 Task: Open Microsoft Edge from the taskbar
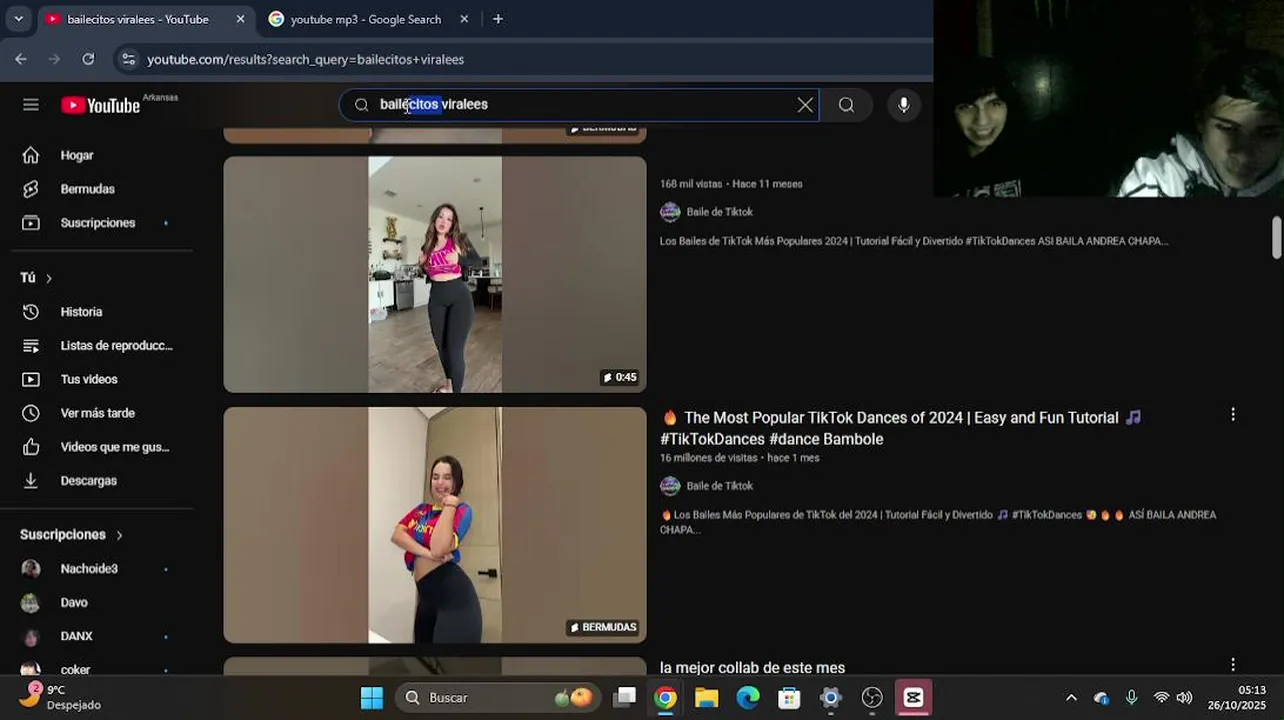[x=748, y=698]
